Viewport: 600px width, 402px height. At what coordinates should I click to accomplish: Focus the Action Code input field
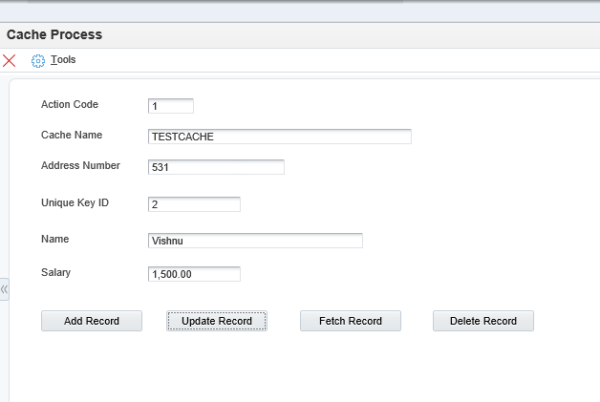tap(171, 106)
